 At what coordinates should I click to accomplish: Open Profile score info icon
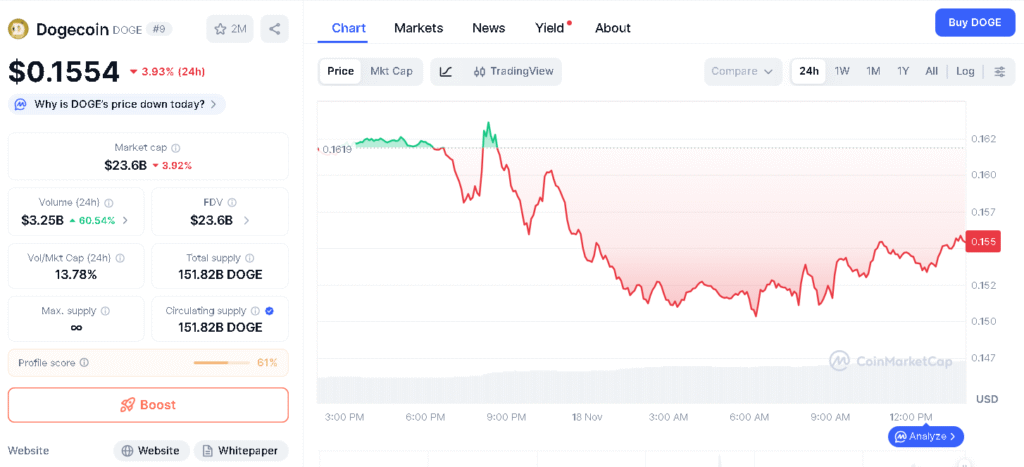tap(84, 362)
